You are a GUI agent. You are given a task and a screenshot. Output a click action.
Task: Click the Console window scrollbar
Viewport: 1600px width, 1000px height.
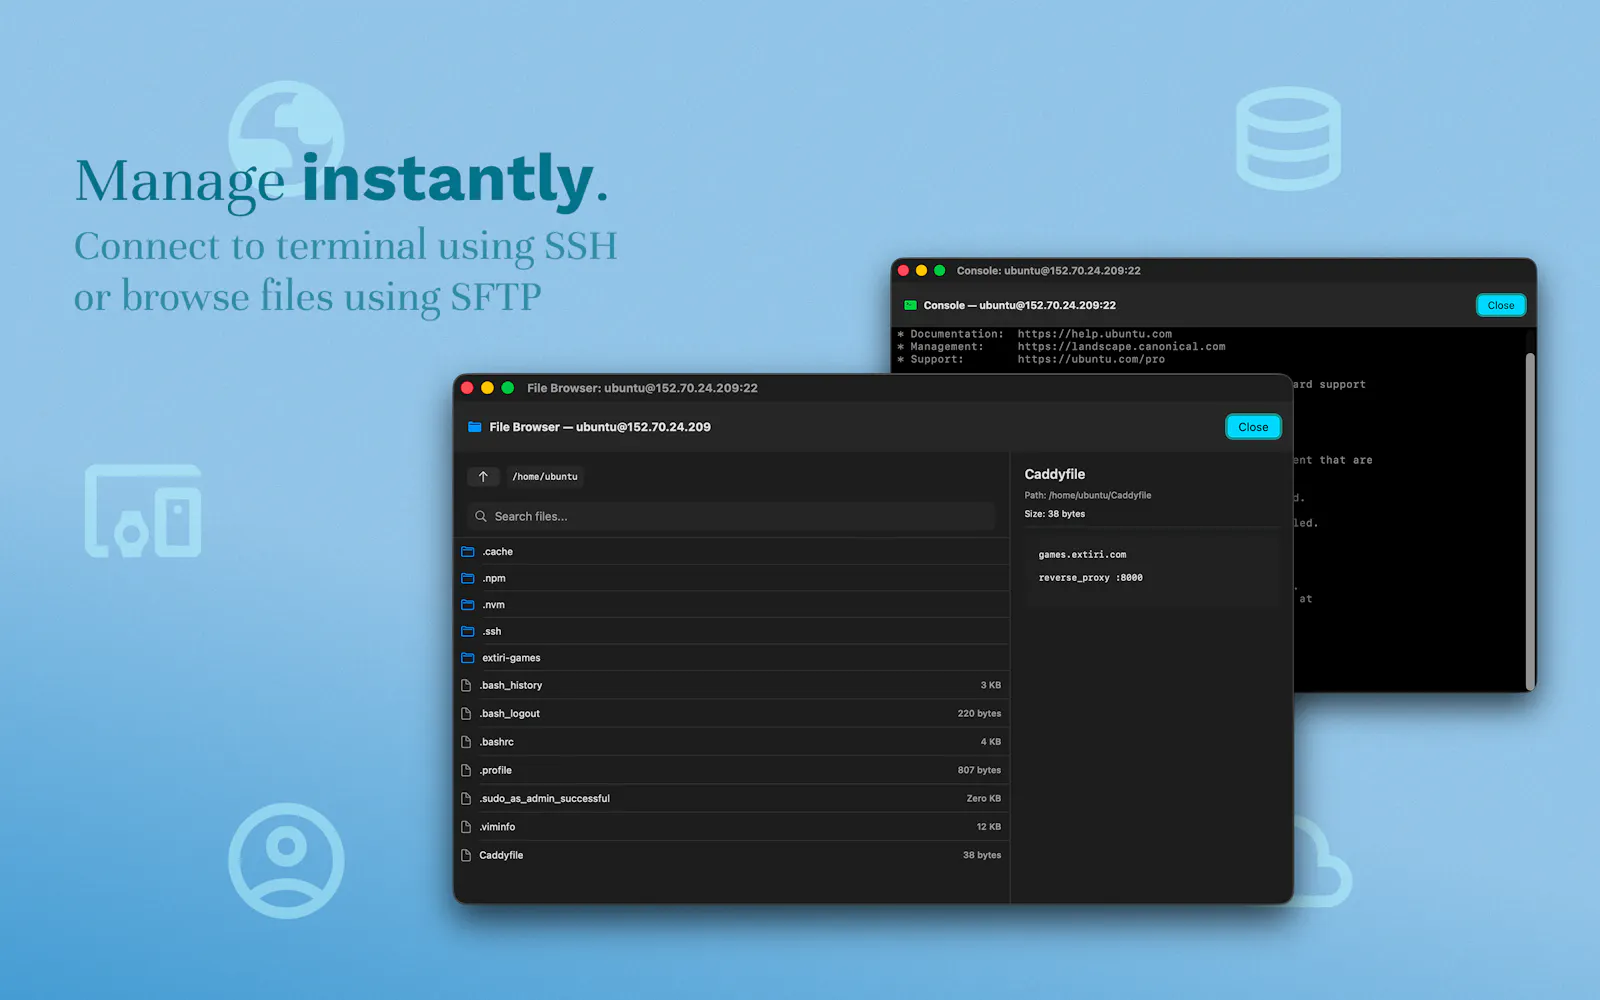point(1529,520)
